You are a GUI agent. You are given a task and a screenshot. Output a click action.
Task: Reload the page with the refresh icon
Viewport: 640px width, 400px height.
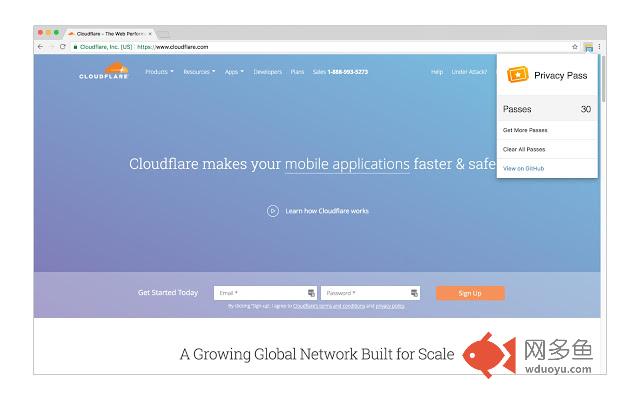point(62,46)
